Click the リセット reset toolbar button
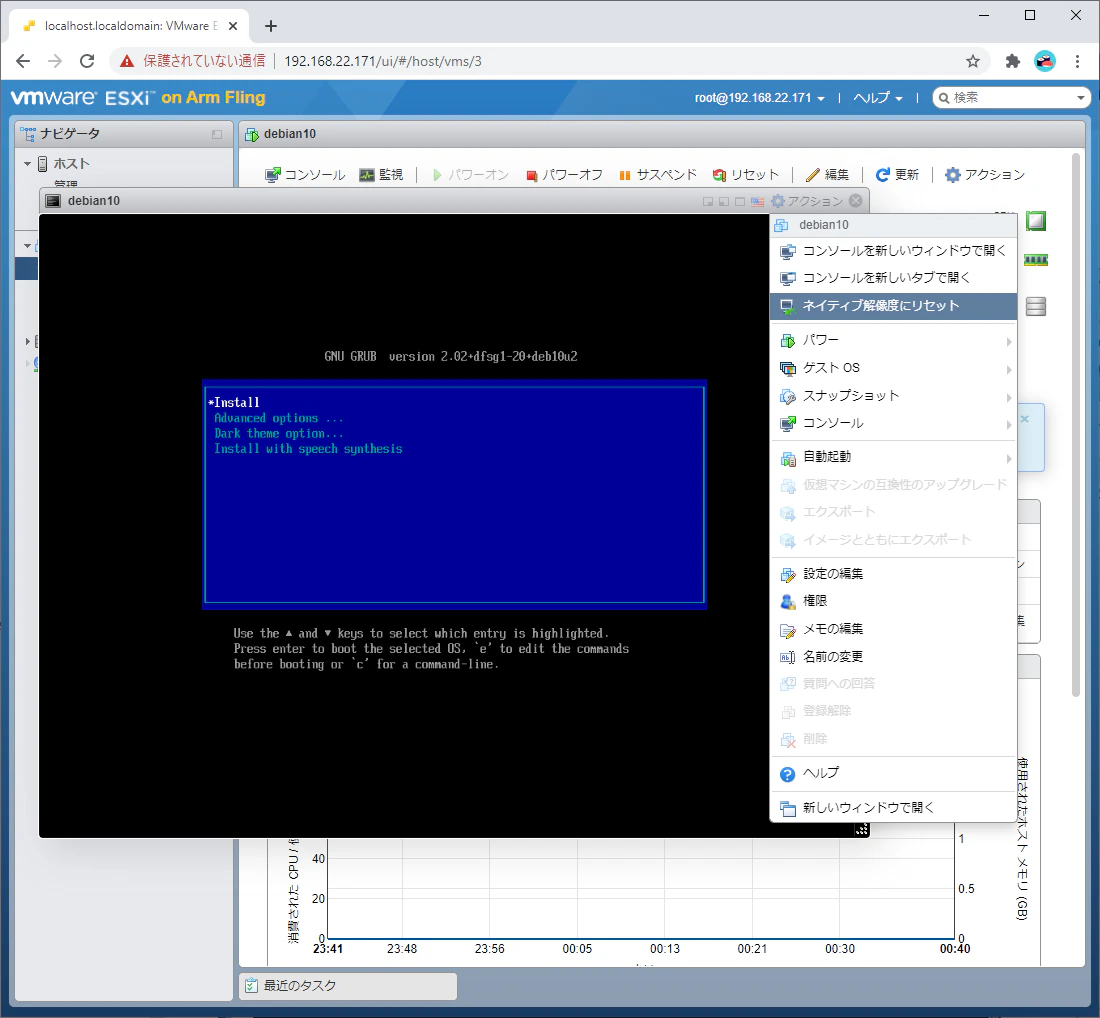This screenshot has height=1018, width=1100. click(x=746, y=175)
